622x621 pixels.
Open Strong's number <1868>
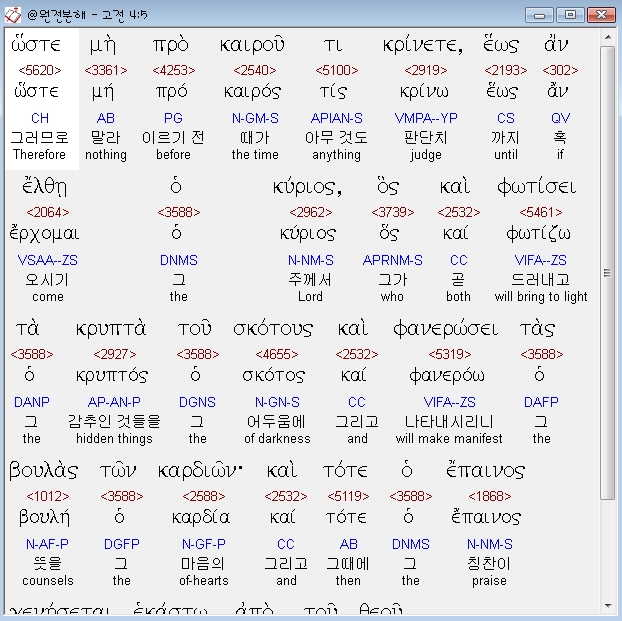pyautogui.click(x=490, y=496)
